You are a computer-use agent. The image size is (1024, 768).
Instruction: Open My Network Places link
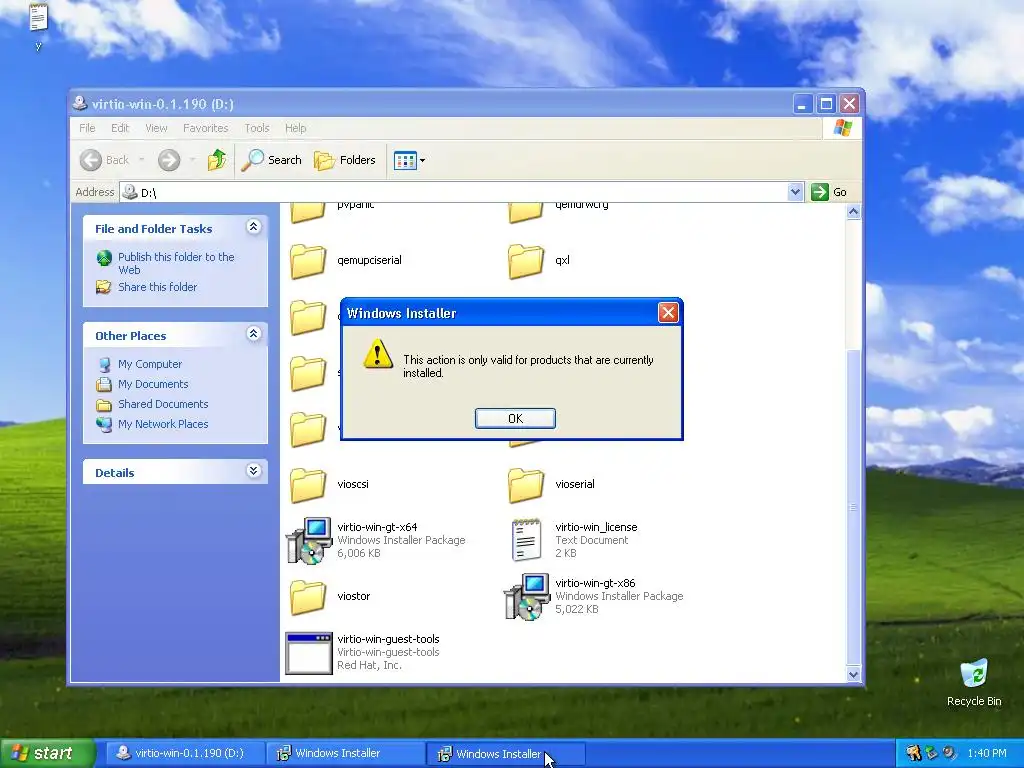coord(163,424)
